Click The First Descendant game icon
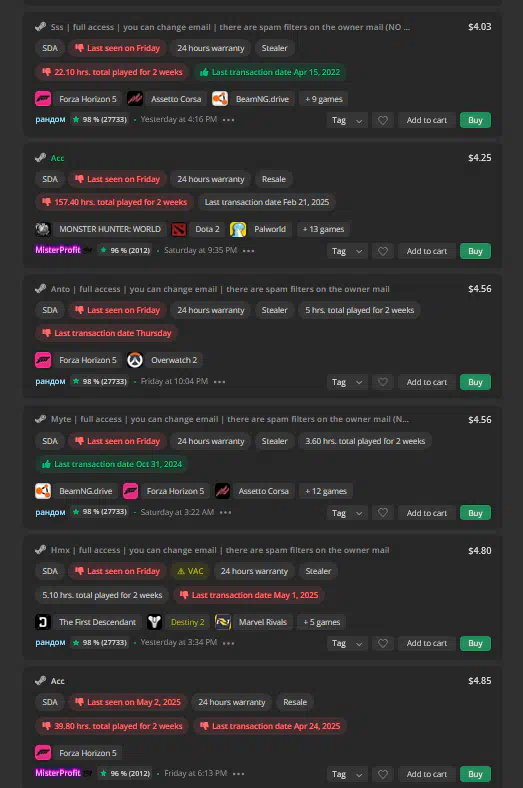 click(43, 622)
